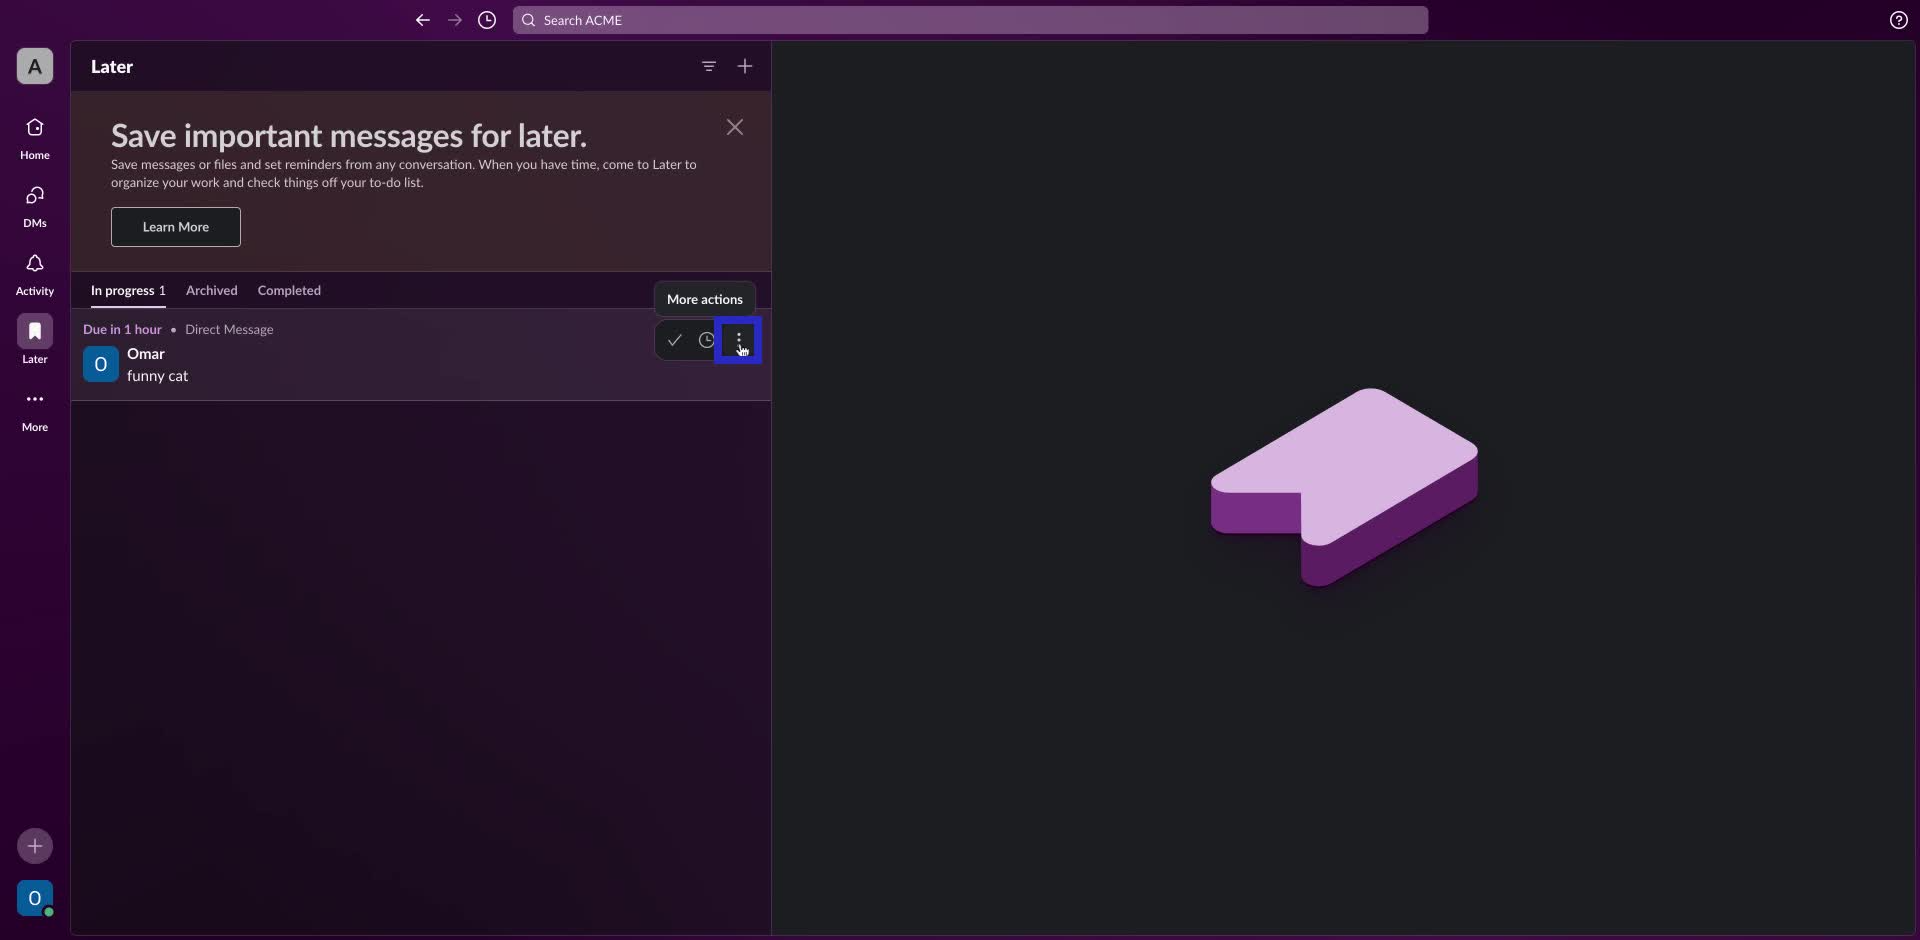Open the Help icon
The height and width of the screenshot is (940, 1920).
pos(1898,20)
